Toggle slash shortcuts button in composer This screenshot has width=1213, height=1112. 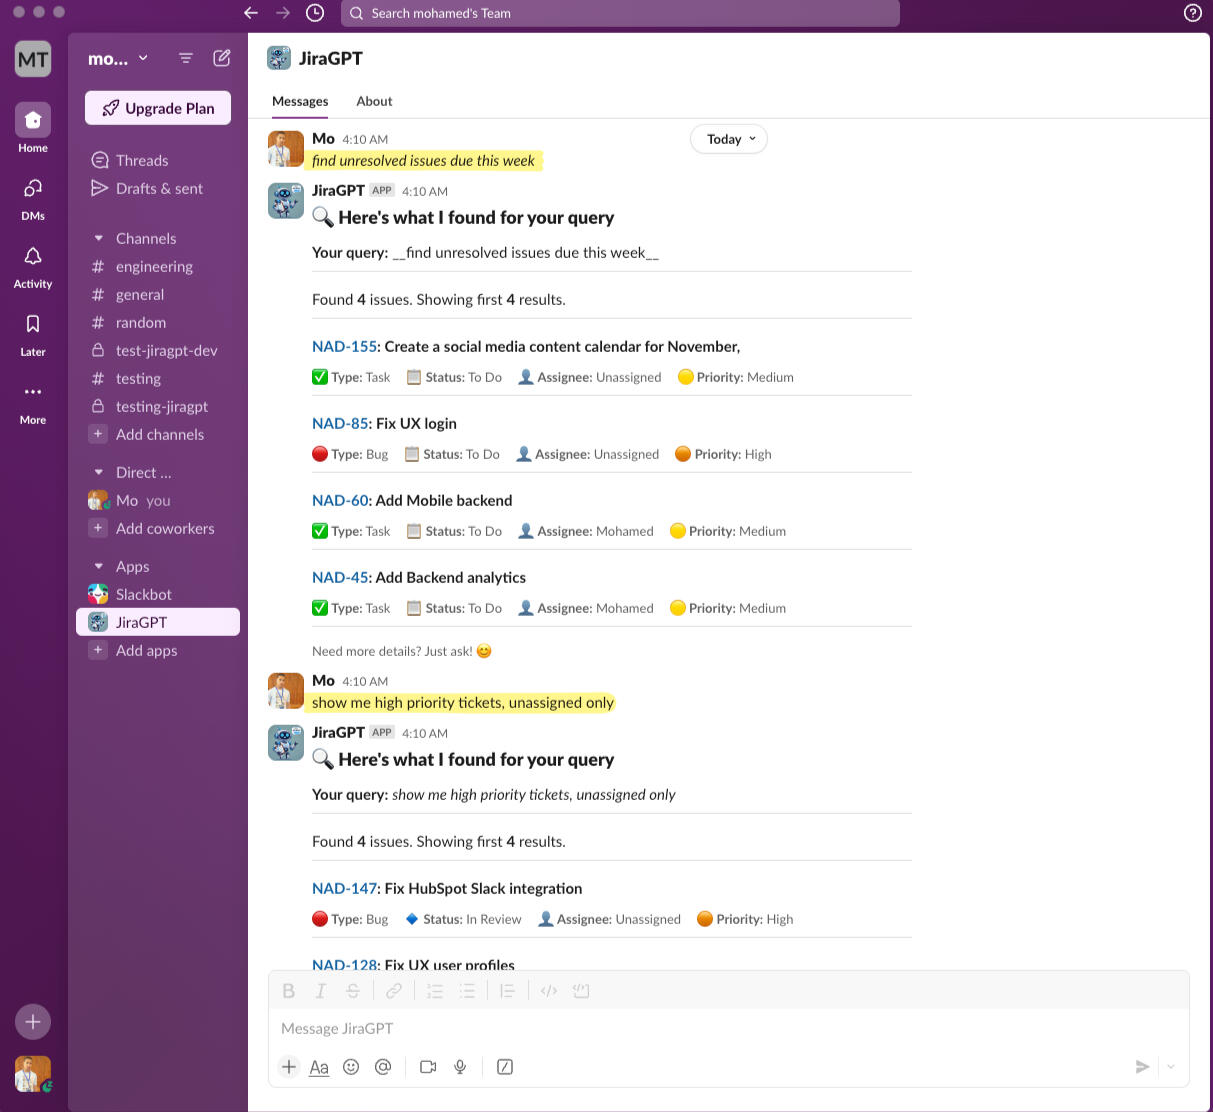(505, 1067)
